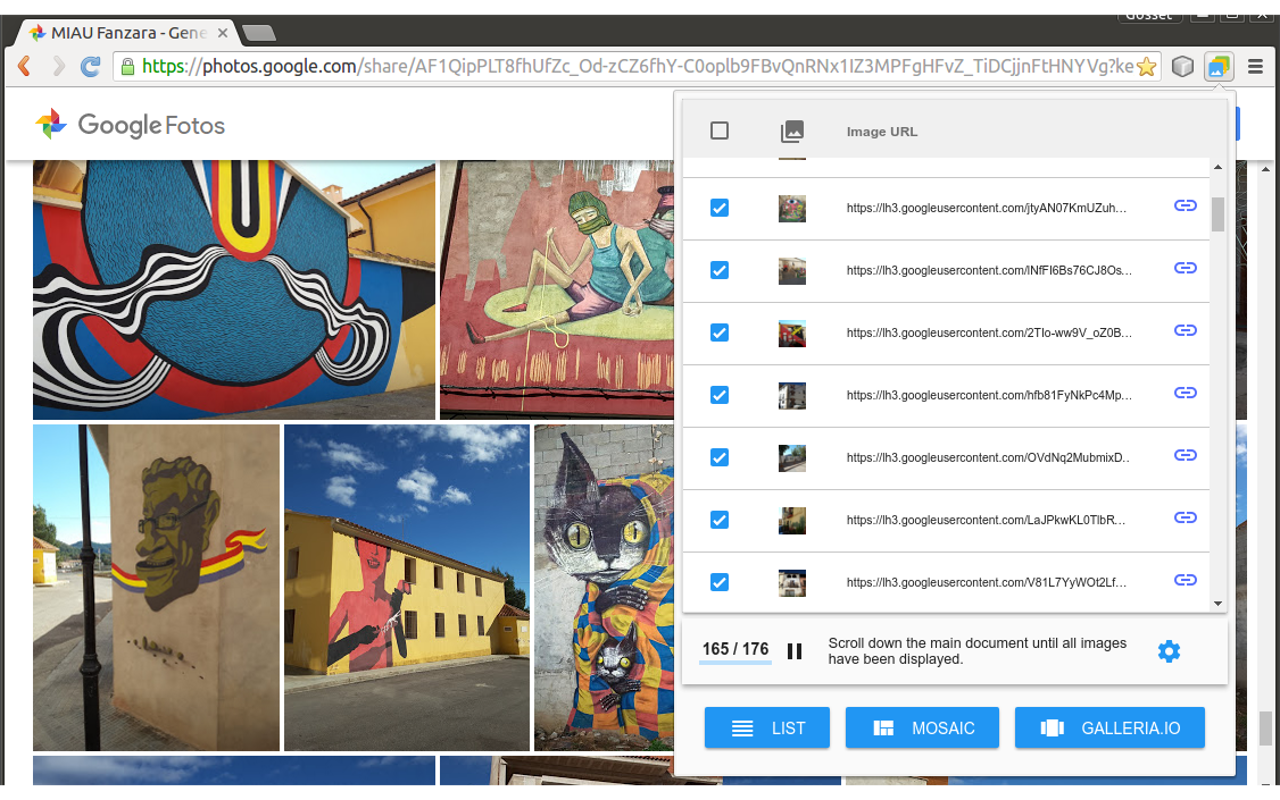The image size is (1280, 800).
Task: Click the address bar URL
Action: 638,67
